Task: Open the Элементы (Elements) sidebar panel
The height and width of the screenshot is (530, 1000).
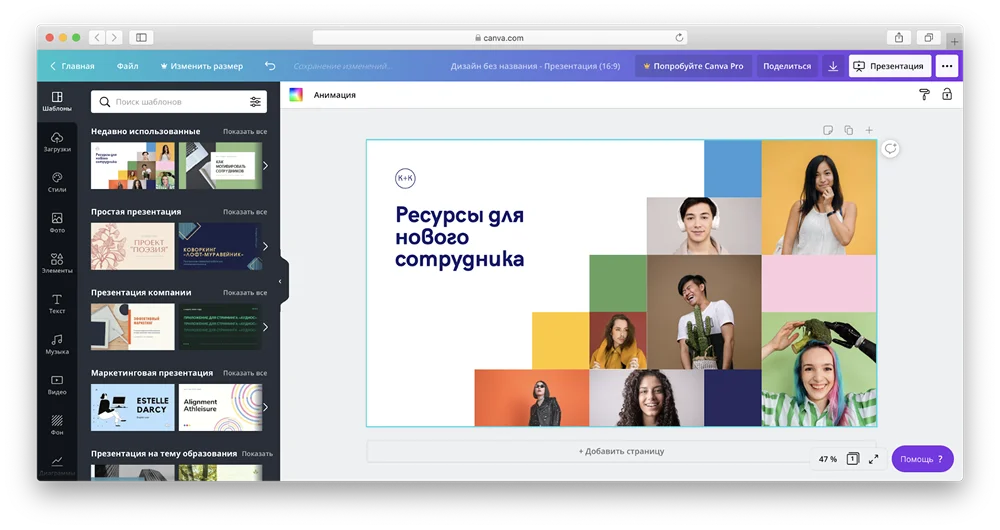Action: 57,263
